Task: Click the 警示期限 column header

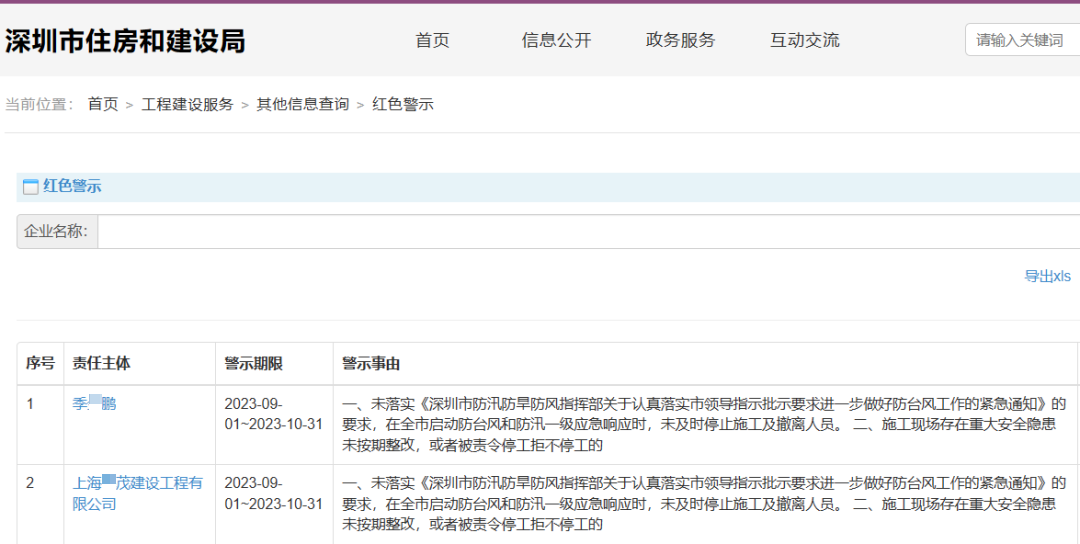Action: (x=274, y=364)
